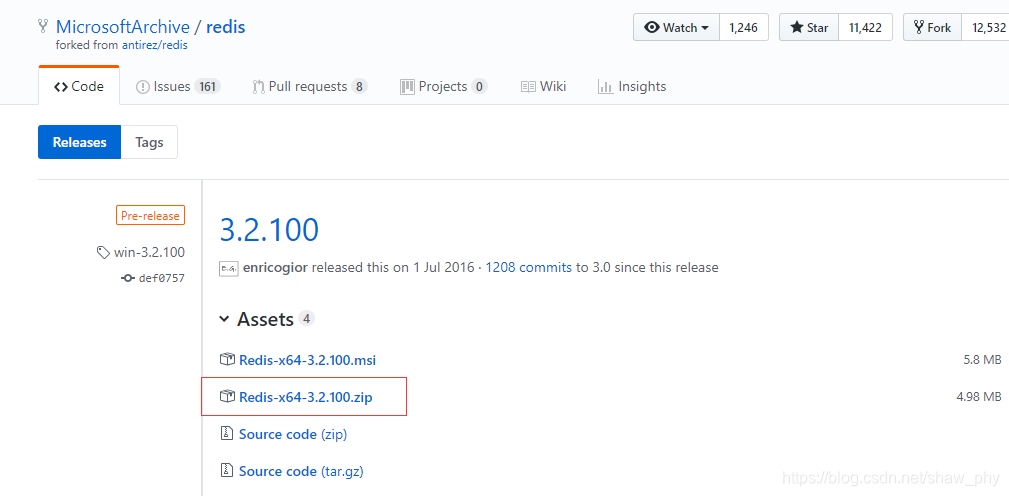Select the Tags button
The image size is (1009, 496).
coord(149,142)
